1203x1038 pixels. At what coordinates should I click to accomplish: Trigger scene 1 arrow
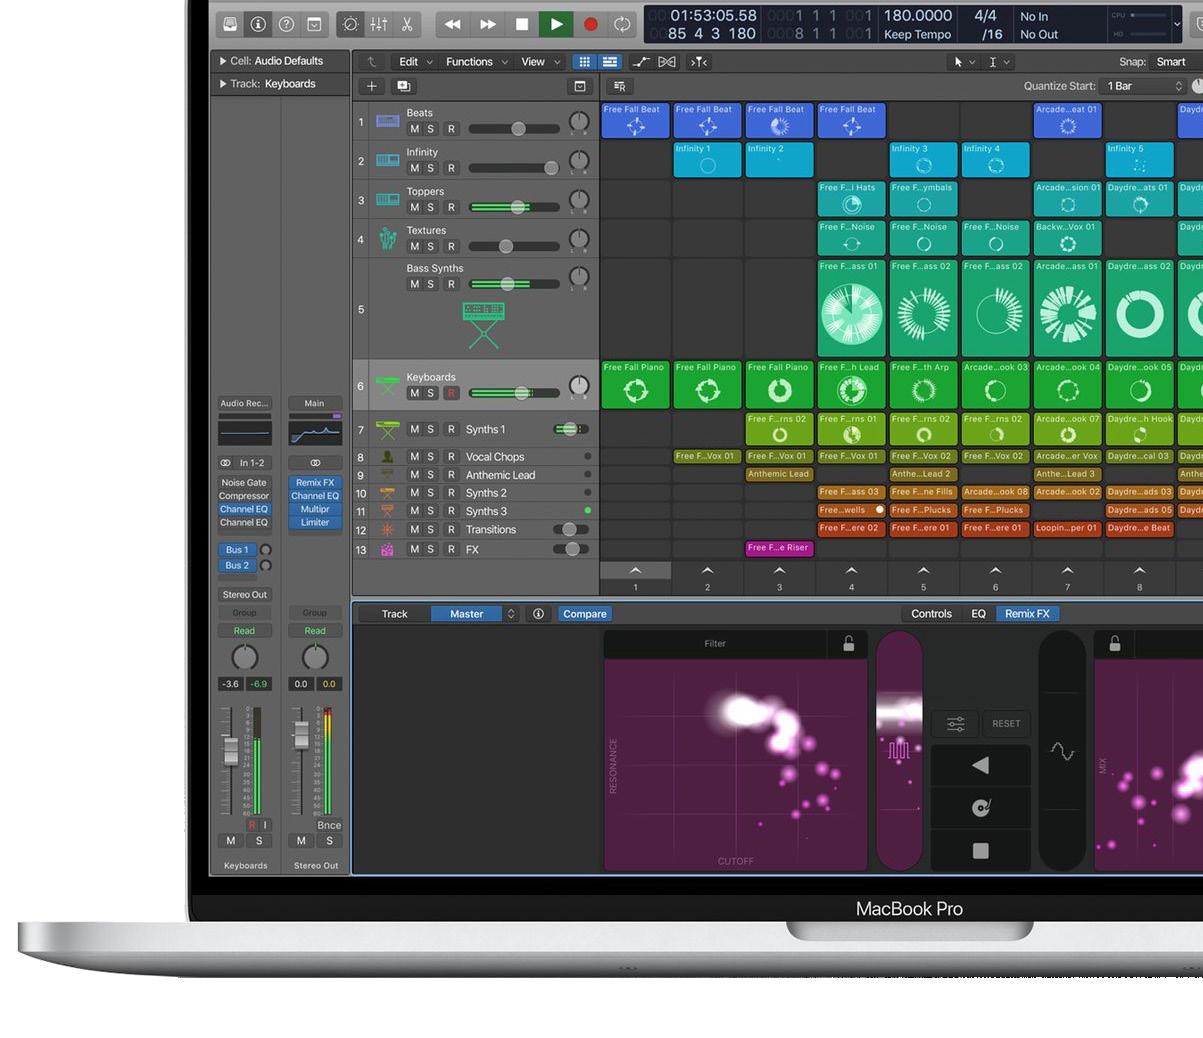pos(635,571)
